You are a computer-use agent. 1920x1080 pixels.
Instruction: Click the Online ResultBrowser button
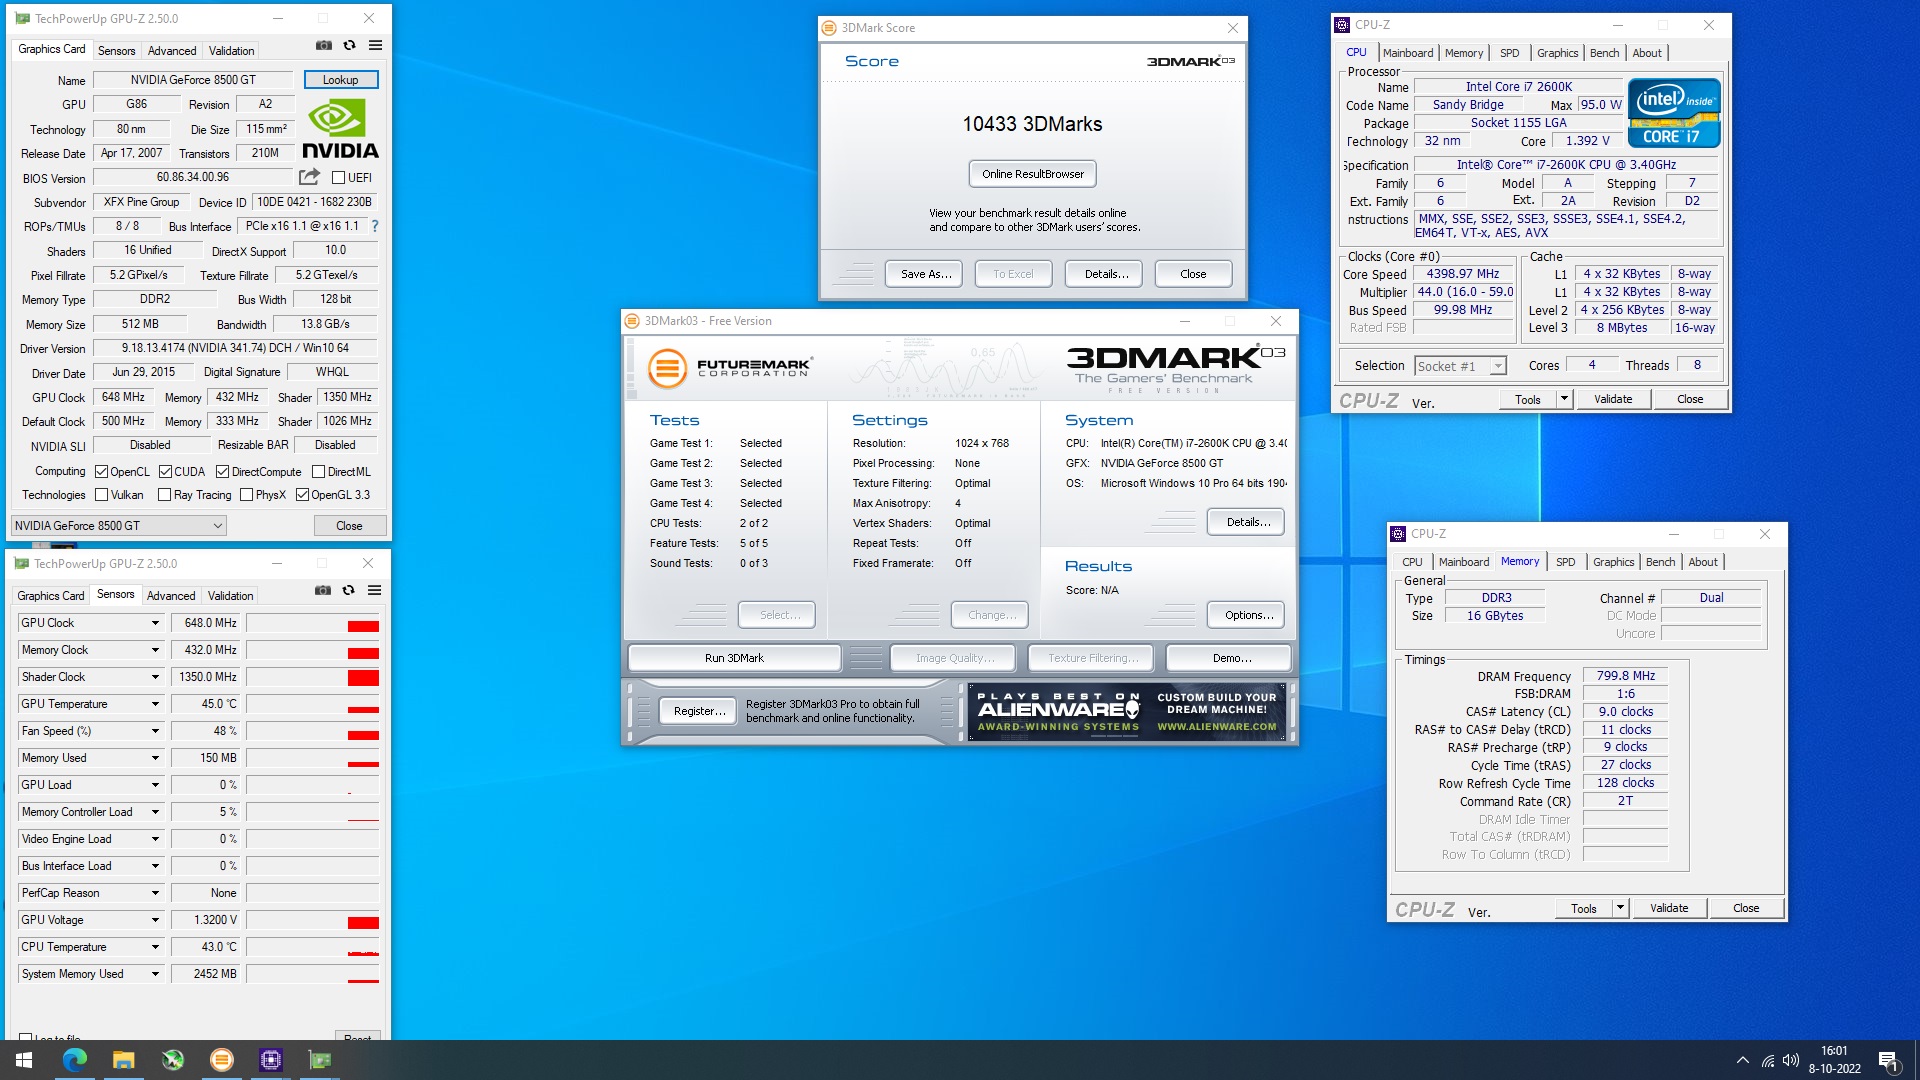pos(1033,174)
